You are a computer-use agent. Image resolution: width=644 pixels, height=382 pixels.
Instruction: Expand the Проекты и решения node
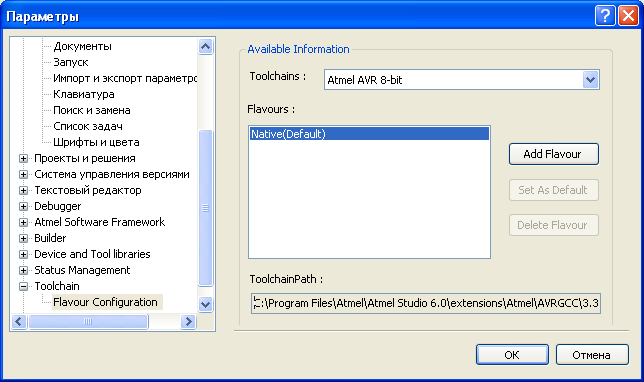pos(23,158)
